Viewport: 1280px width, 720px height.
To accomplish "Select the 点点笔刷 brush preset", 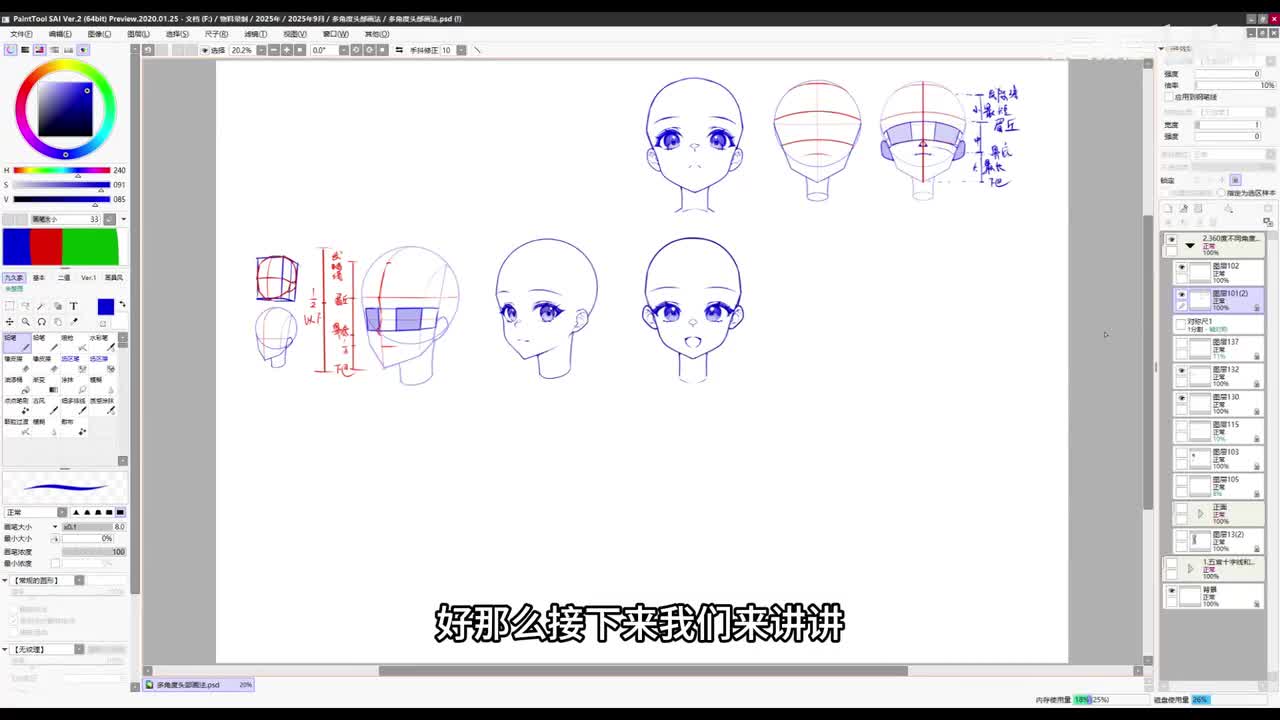I will click(17, 406).
